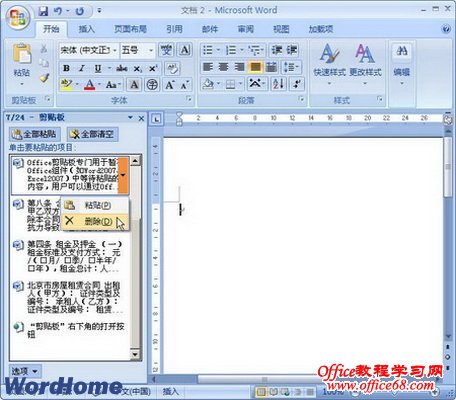Switch to the 插入 ribbon tab
The height and width of the screenshot is (400, 456).
[x=87, y=29]
